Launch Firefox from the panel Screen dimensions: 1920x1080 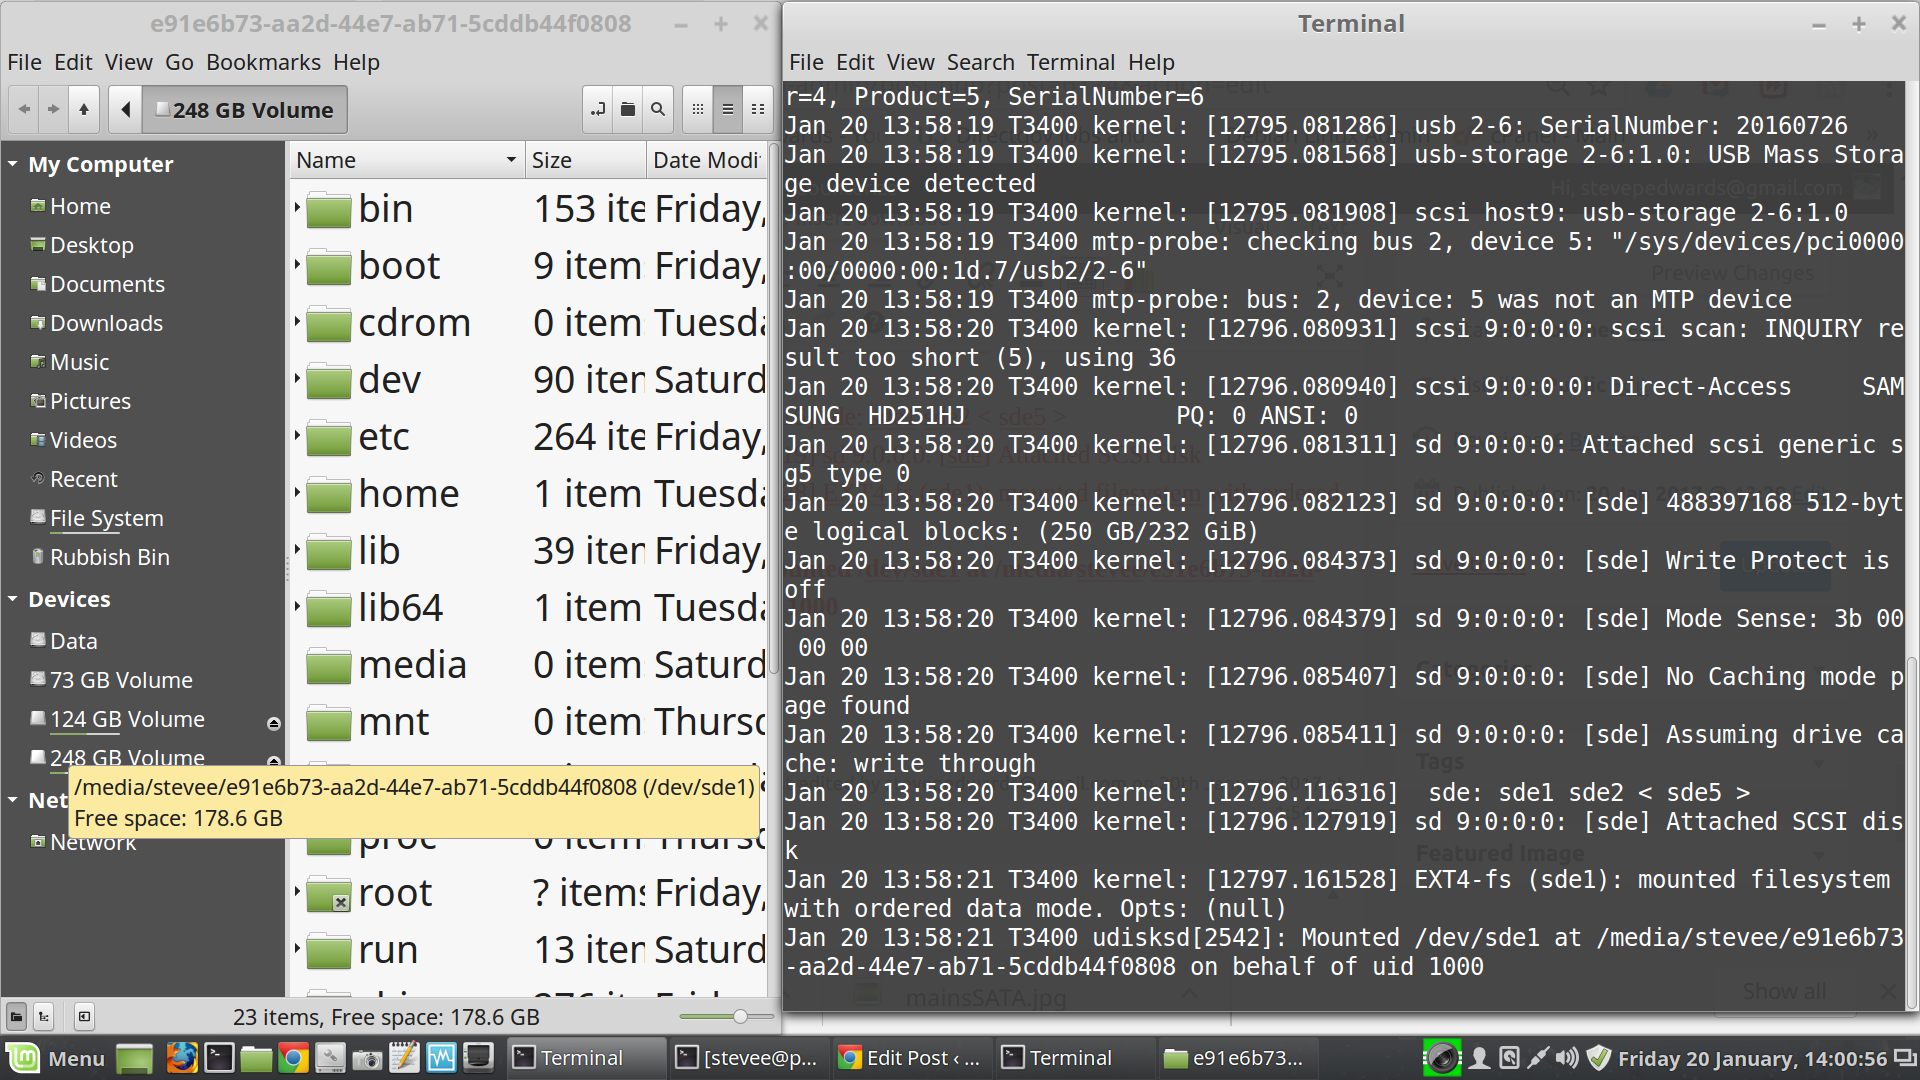click(181, 1058)
